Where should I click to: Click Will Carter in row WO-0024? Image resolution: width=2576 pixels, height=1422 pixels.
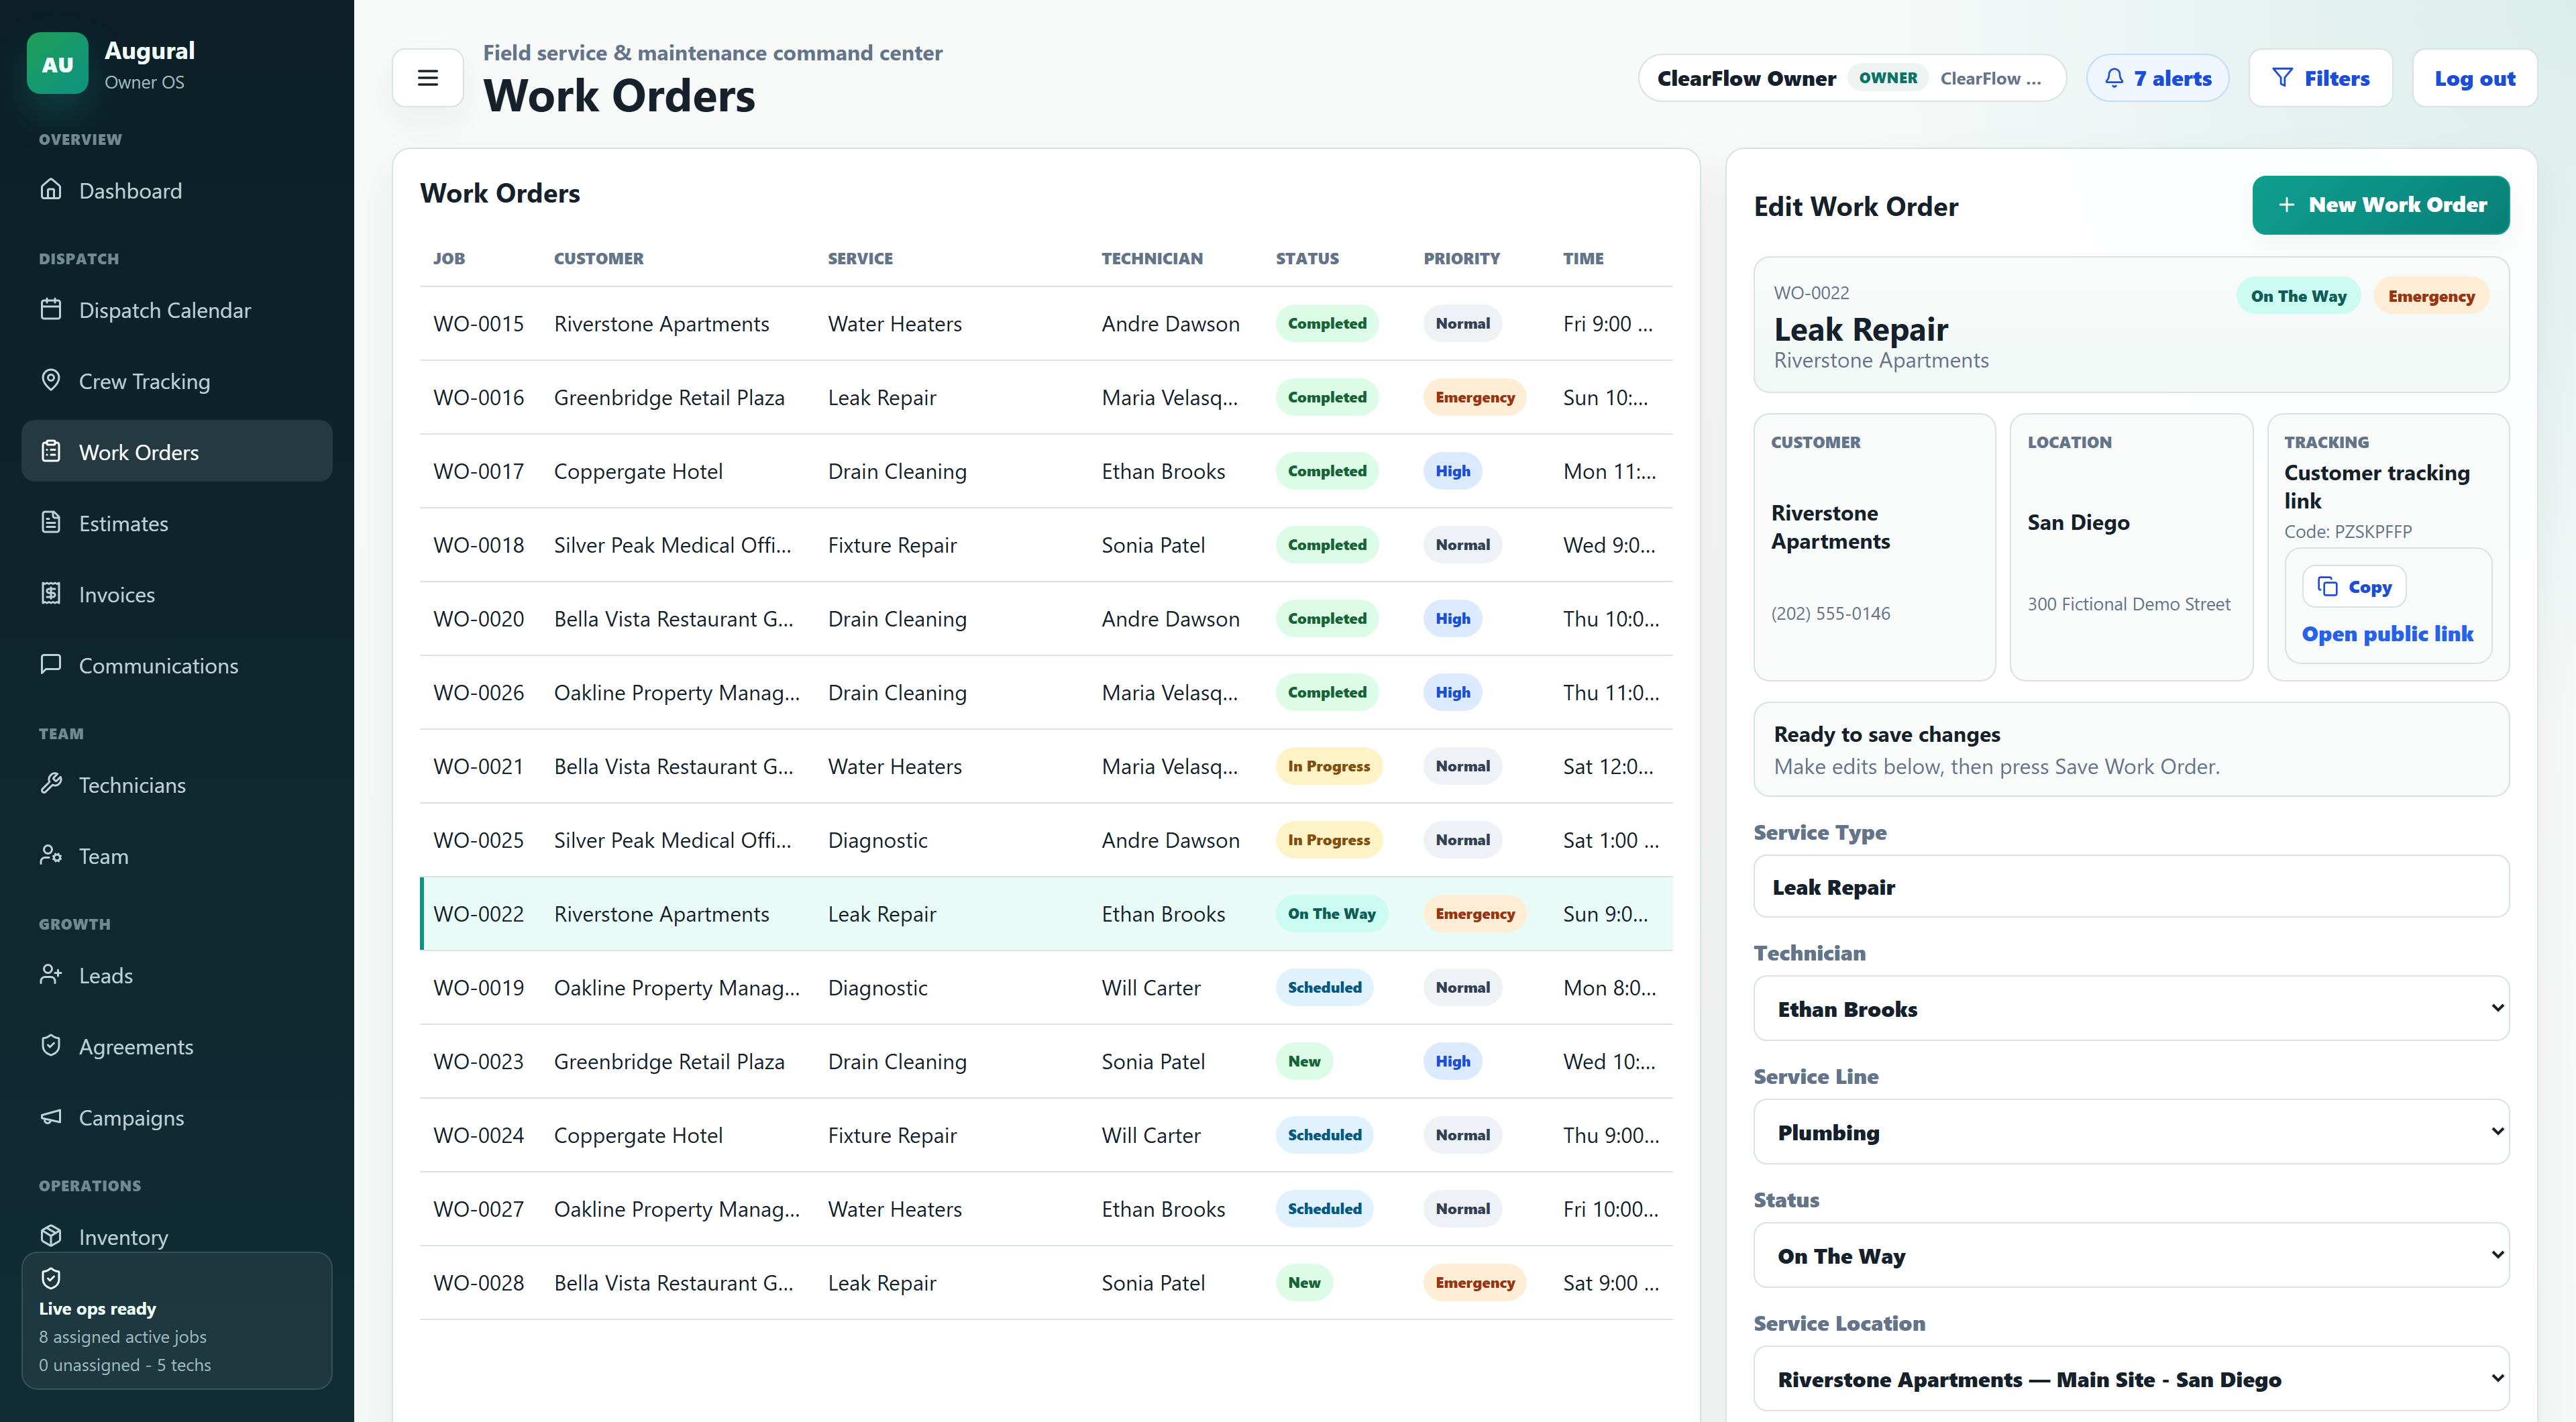pyautogui.click(x=1151, y=1135)
